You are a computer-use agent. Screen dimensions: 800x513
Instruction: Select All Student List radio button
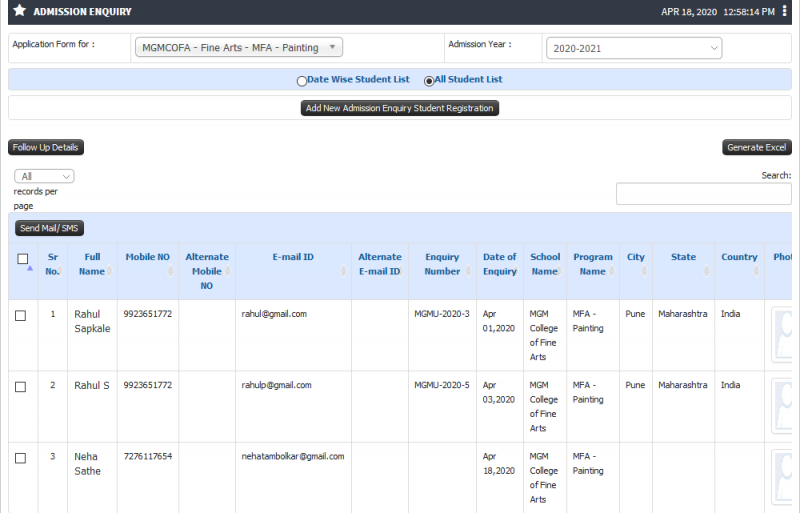click(429, 81)
